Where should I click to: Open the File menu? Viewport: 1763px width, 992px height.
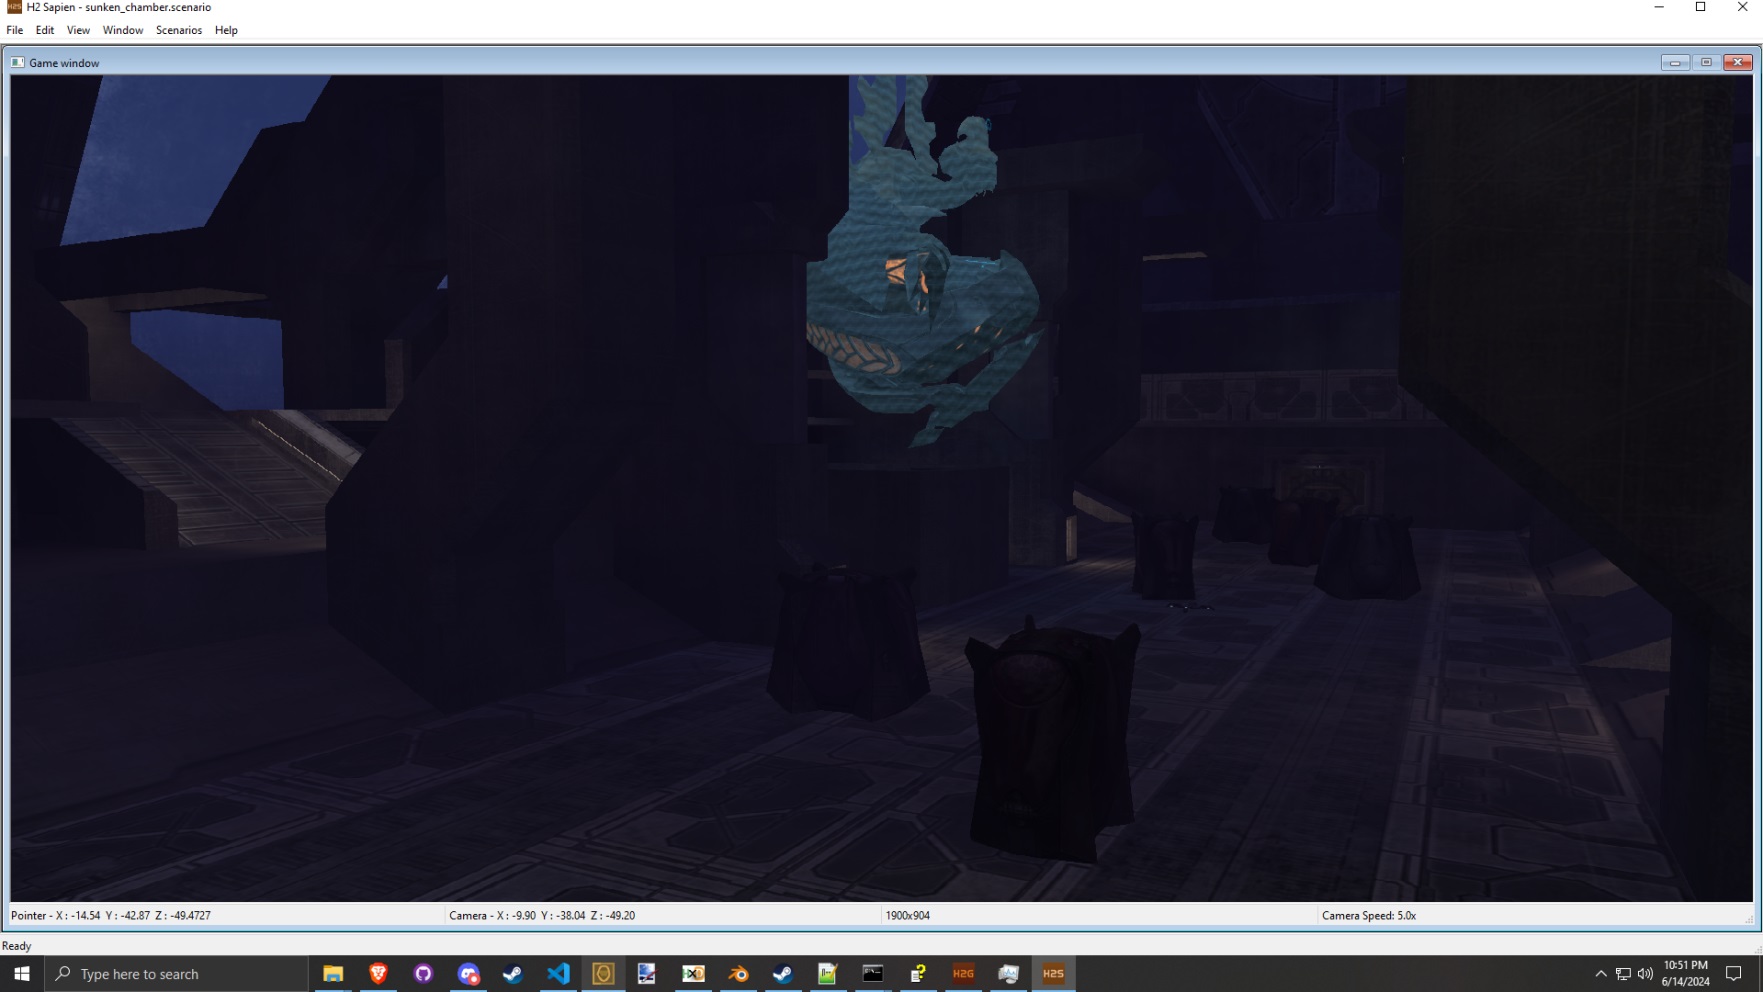15,30
